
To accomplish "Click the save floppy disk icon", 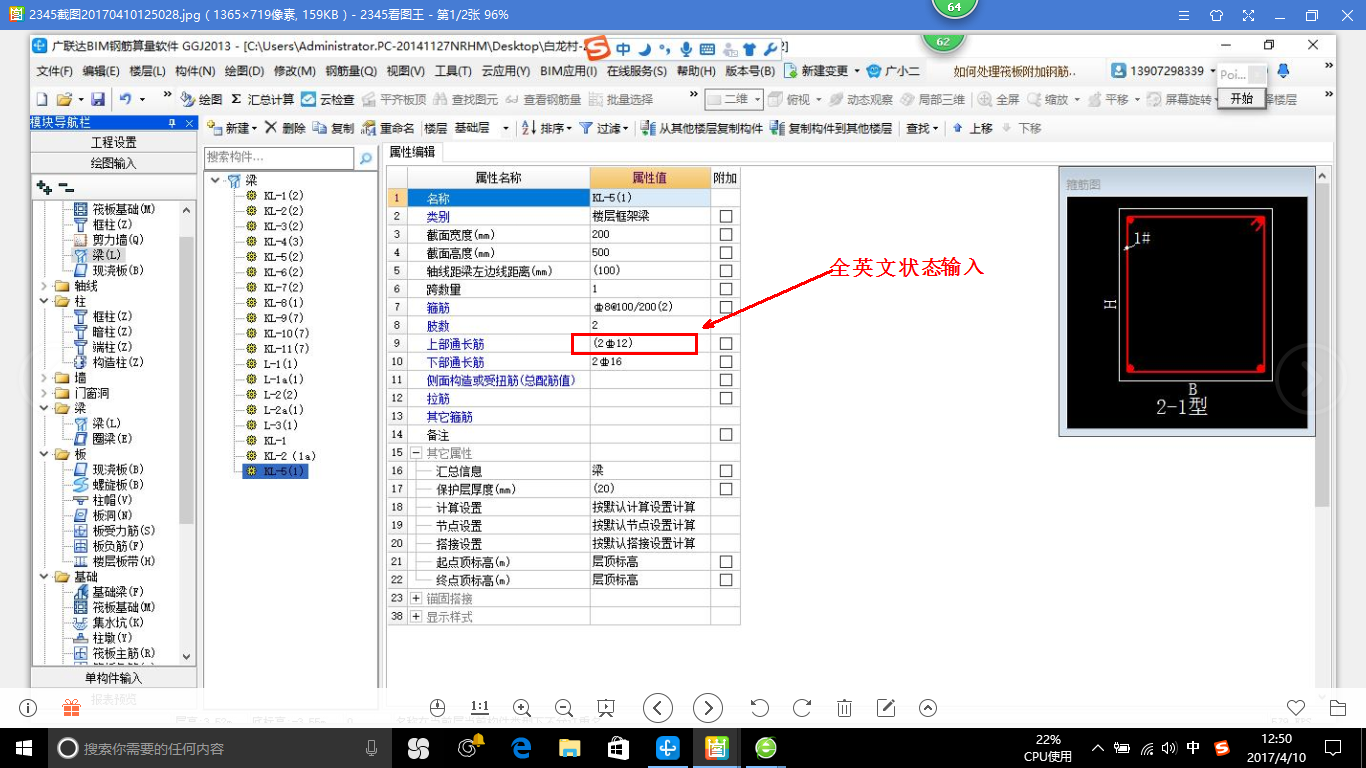I will click(x=98, y=99).
